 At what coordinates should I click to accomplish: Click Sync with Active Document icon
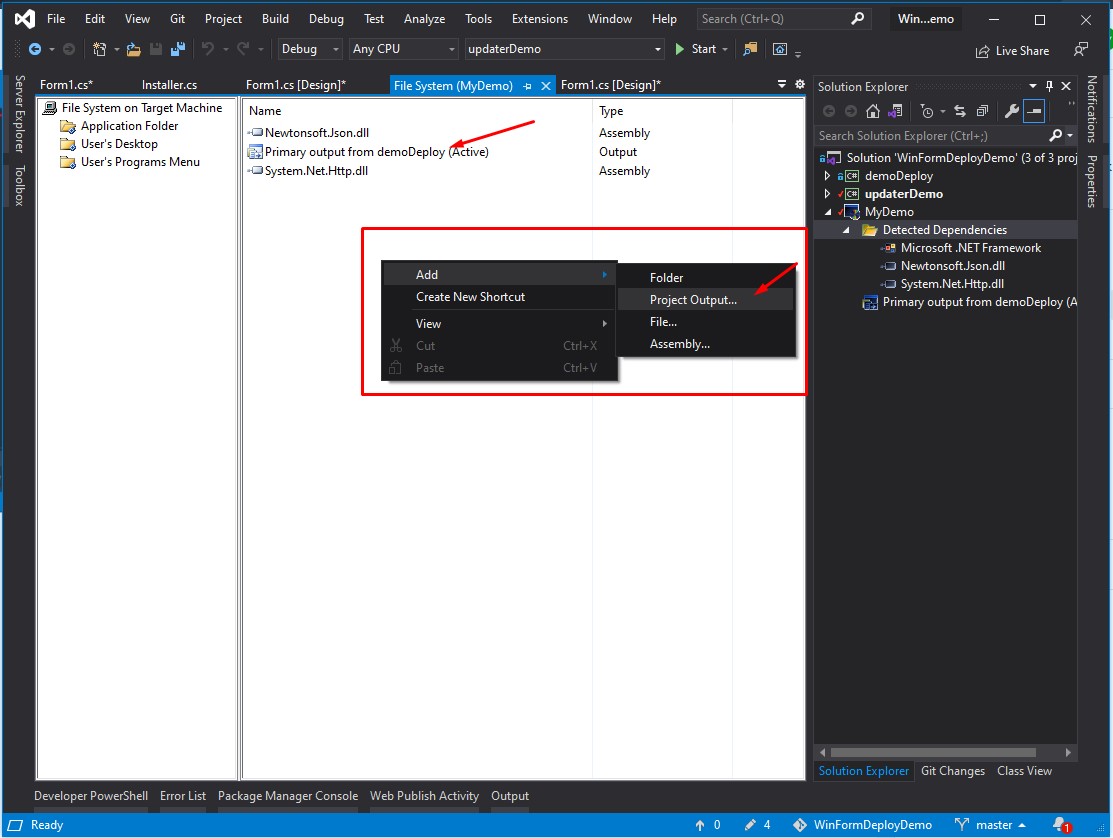pyautogui.click(x=962, y=111)
